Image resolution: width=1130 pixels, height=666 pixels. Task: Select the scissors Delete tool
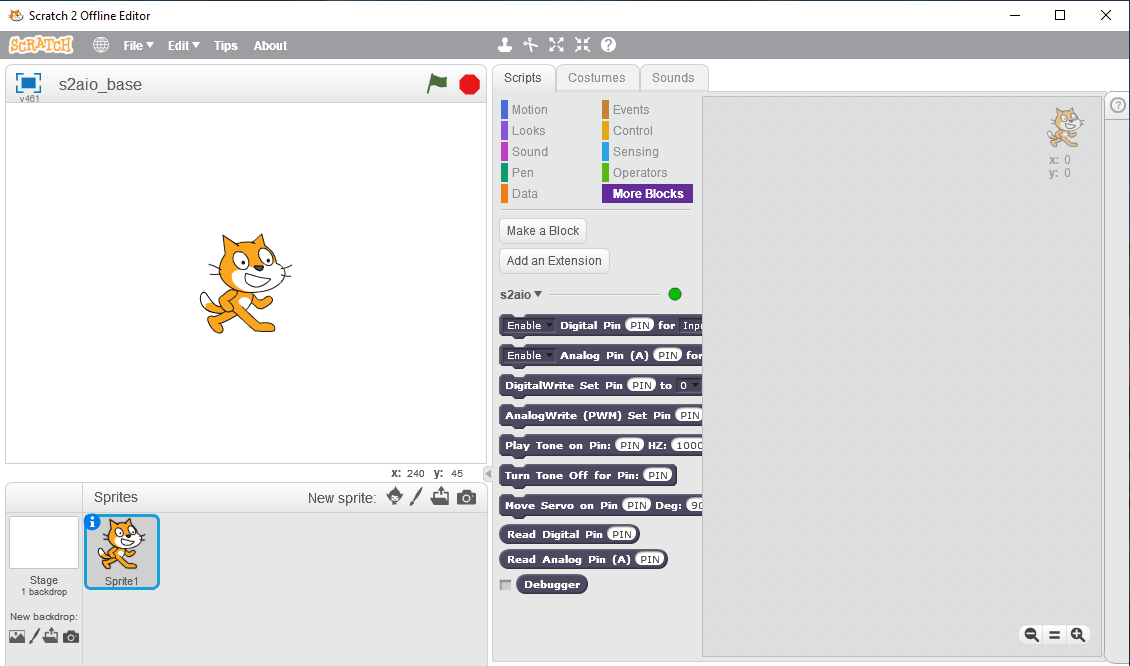(530, 44)
